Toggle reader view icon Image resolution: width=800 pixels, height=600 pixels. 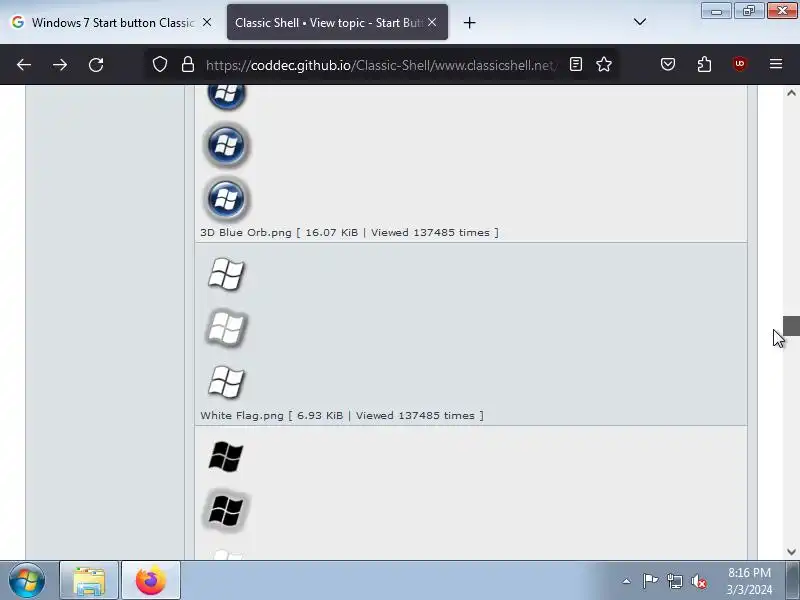[576, 64]
